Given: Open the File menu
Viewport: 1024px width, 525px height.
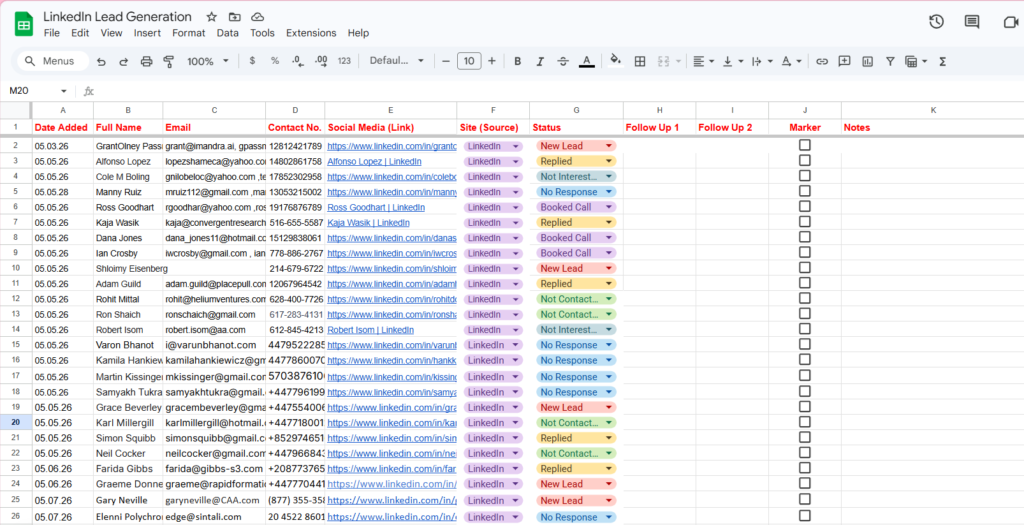Looking at the screenshot, I should tap(52, 33).
